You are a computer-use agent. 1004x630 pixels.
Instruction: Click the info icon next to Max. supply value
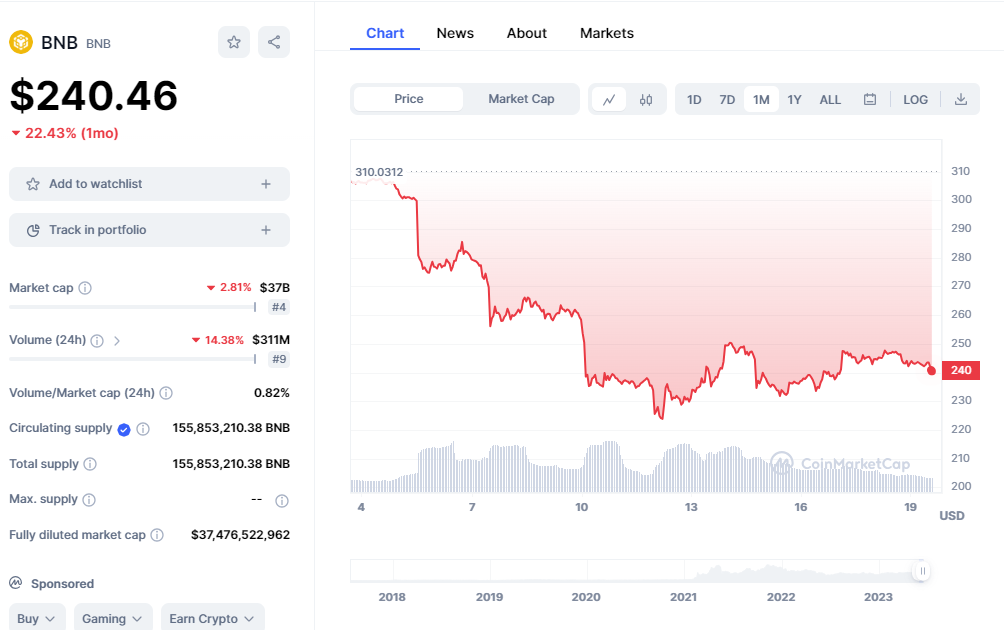click(x=282, y=501)
